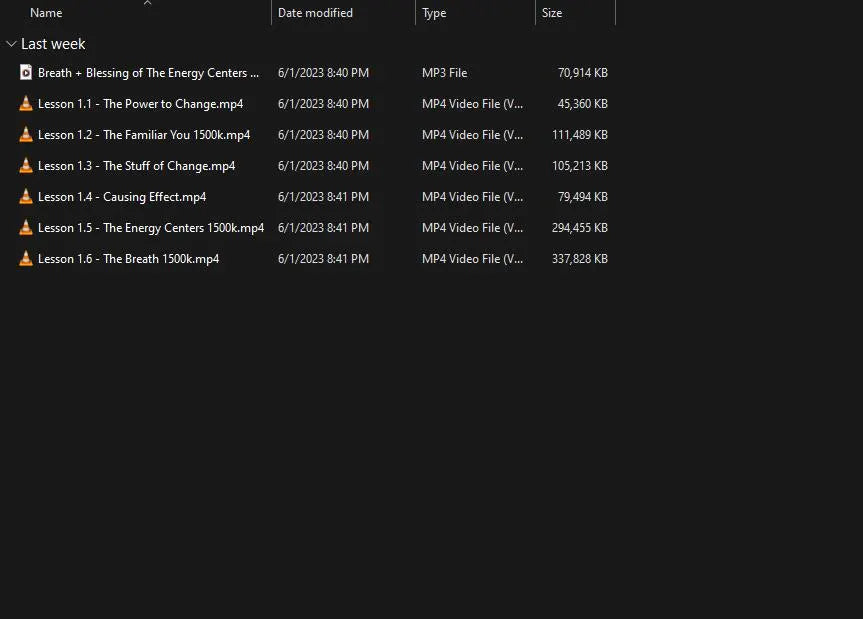
Task: Click the VLC cone icon for Lesson 1.4
Action: click(26, 196)
